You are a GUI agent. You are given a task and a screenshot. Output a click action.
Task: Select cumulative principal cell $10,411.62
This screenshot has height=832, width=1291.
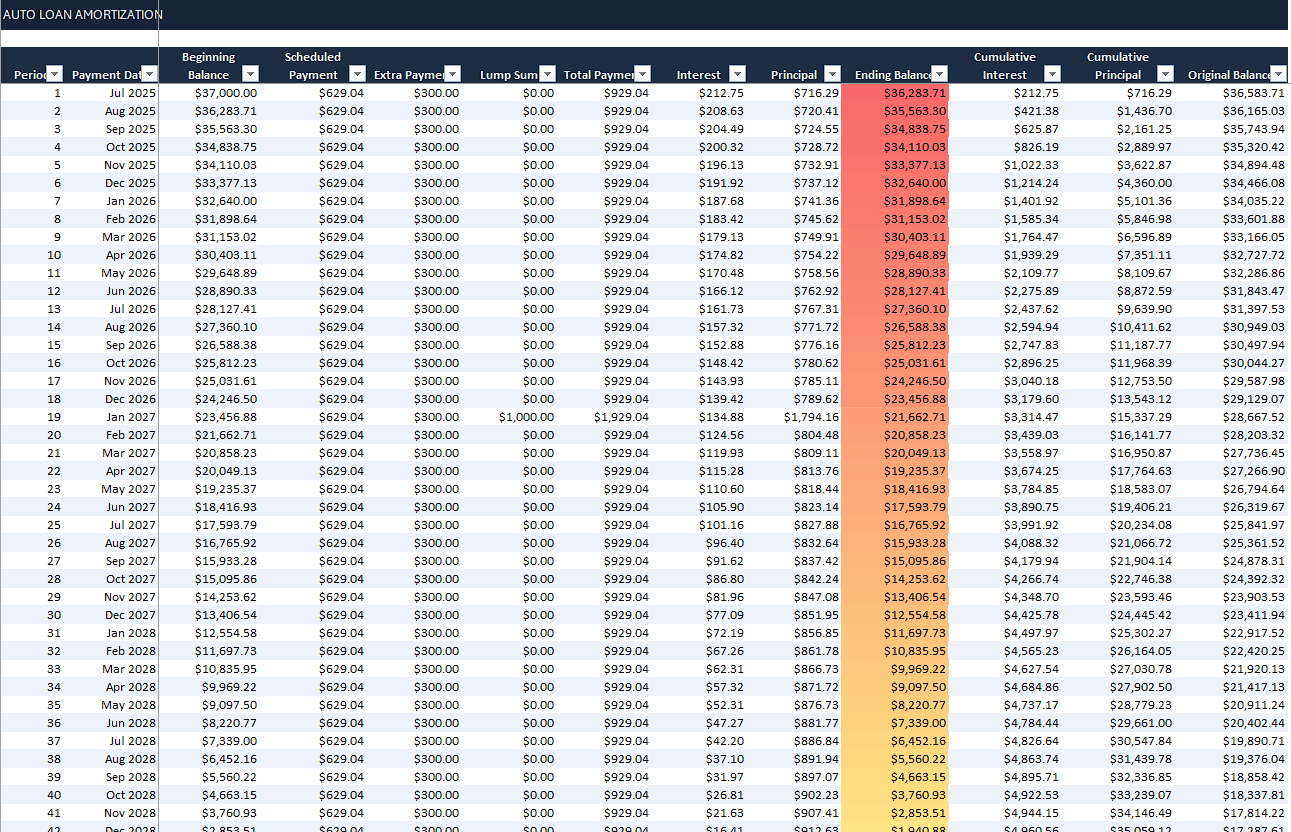(x=1117, y=327)
